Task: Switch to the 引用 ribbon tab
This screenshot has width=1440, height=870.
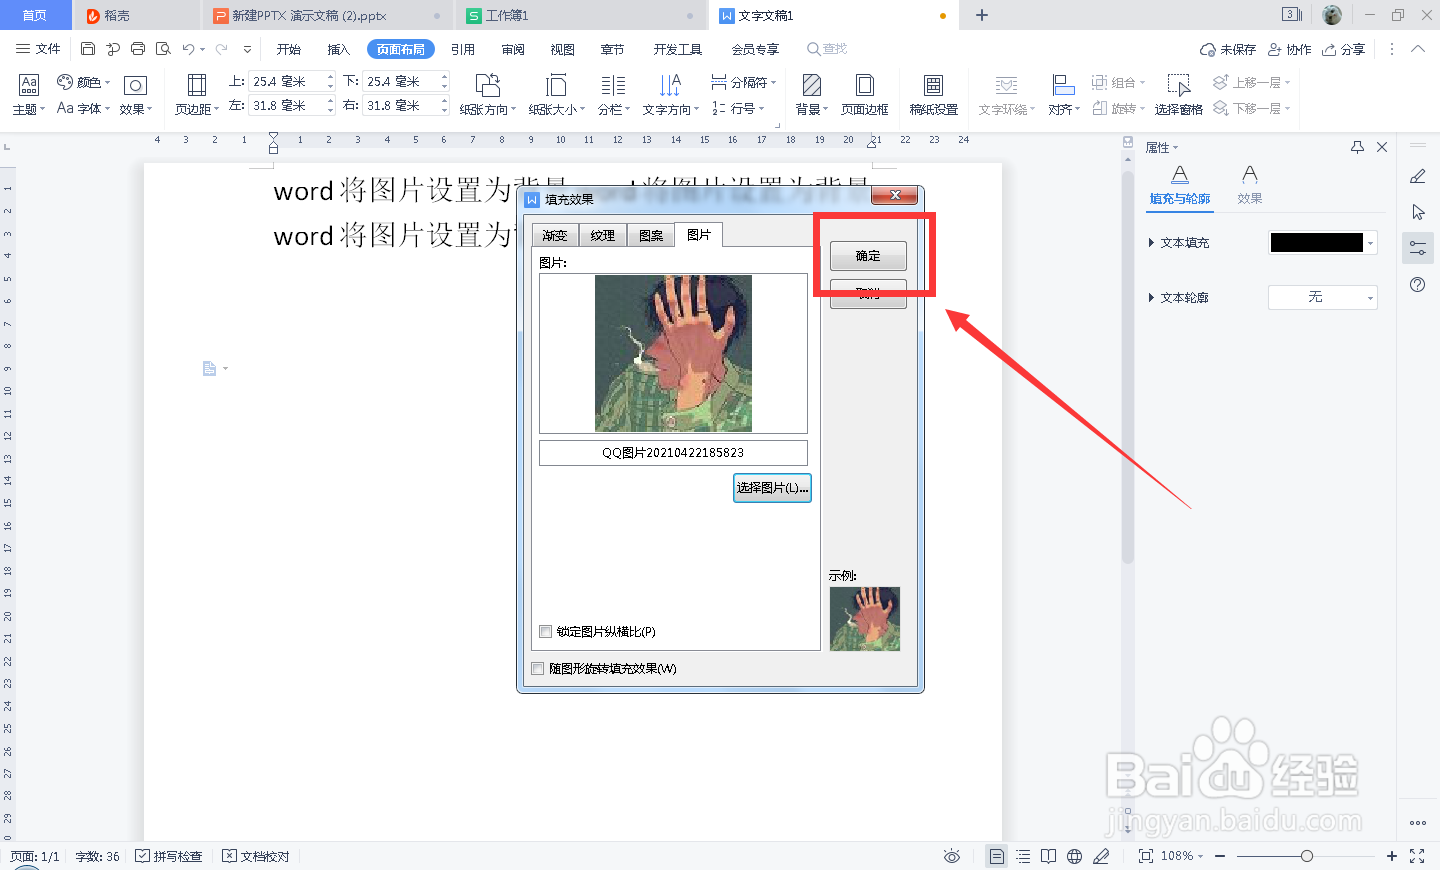Action: click(x=463, y=49)
